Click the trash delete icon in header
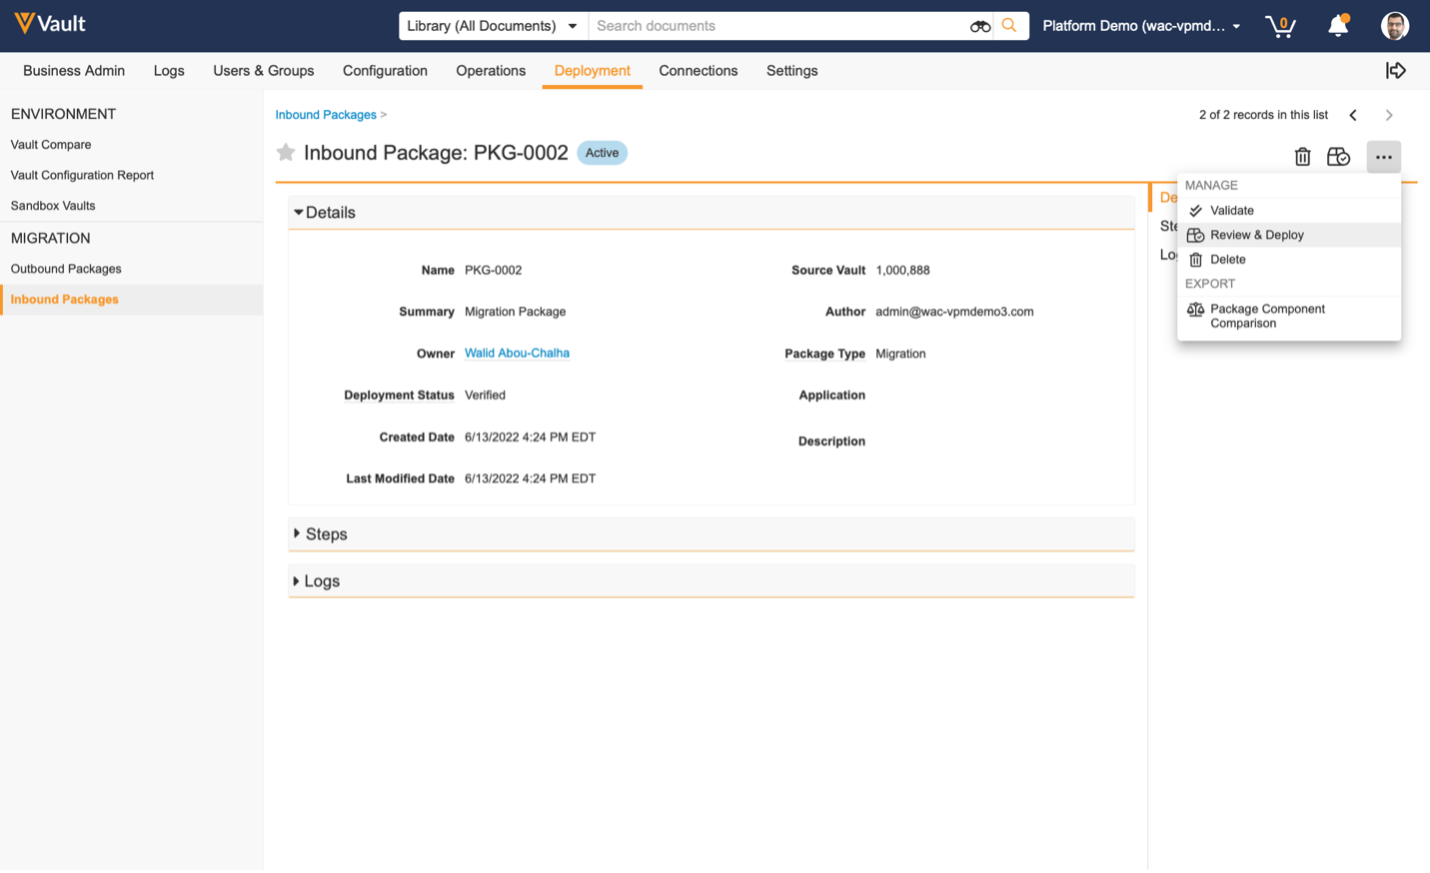Viewport: 1430px width, 873px height. (1302, 157)
